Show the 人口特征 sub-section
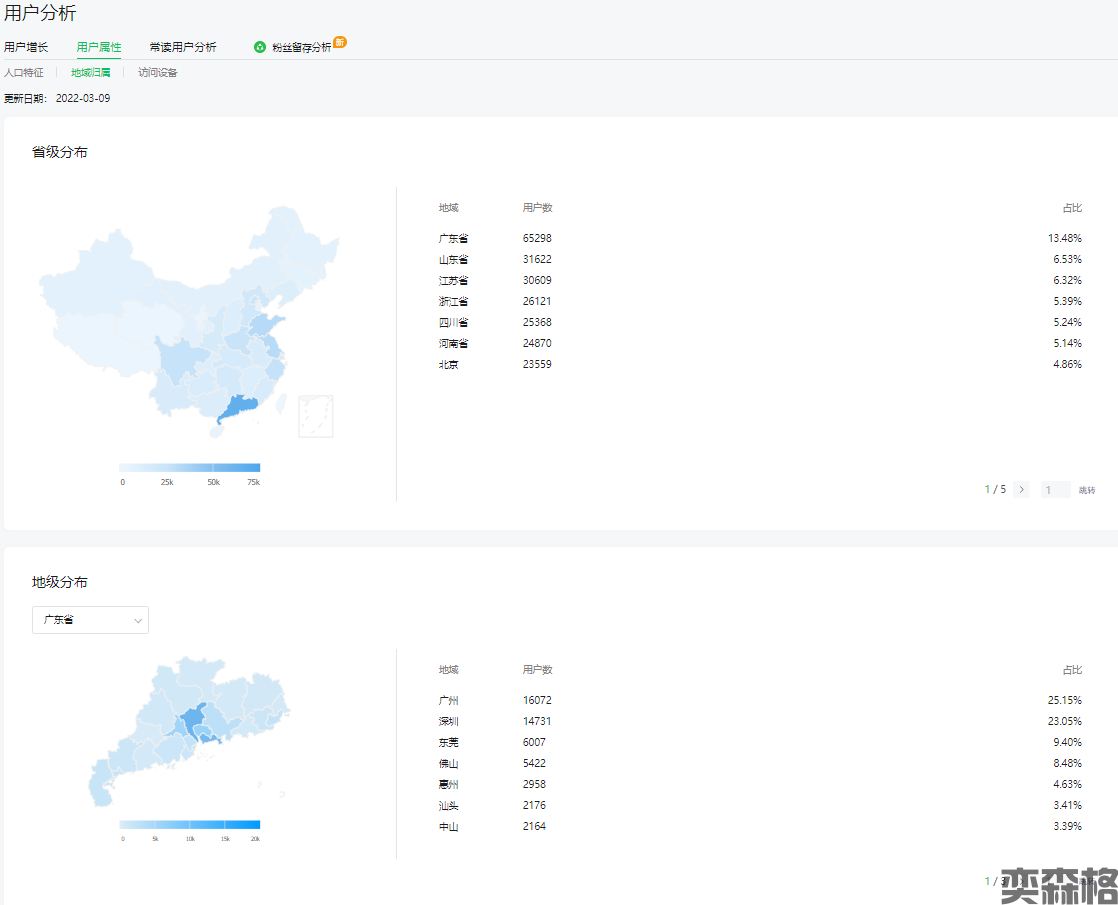1118x905 pixels. (x=24, y=73)
